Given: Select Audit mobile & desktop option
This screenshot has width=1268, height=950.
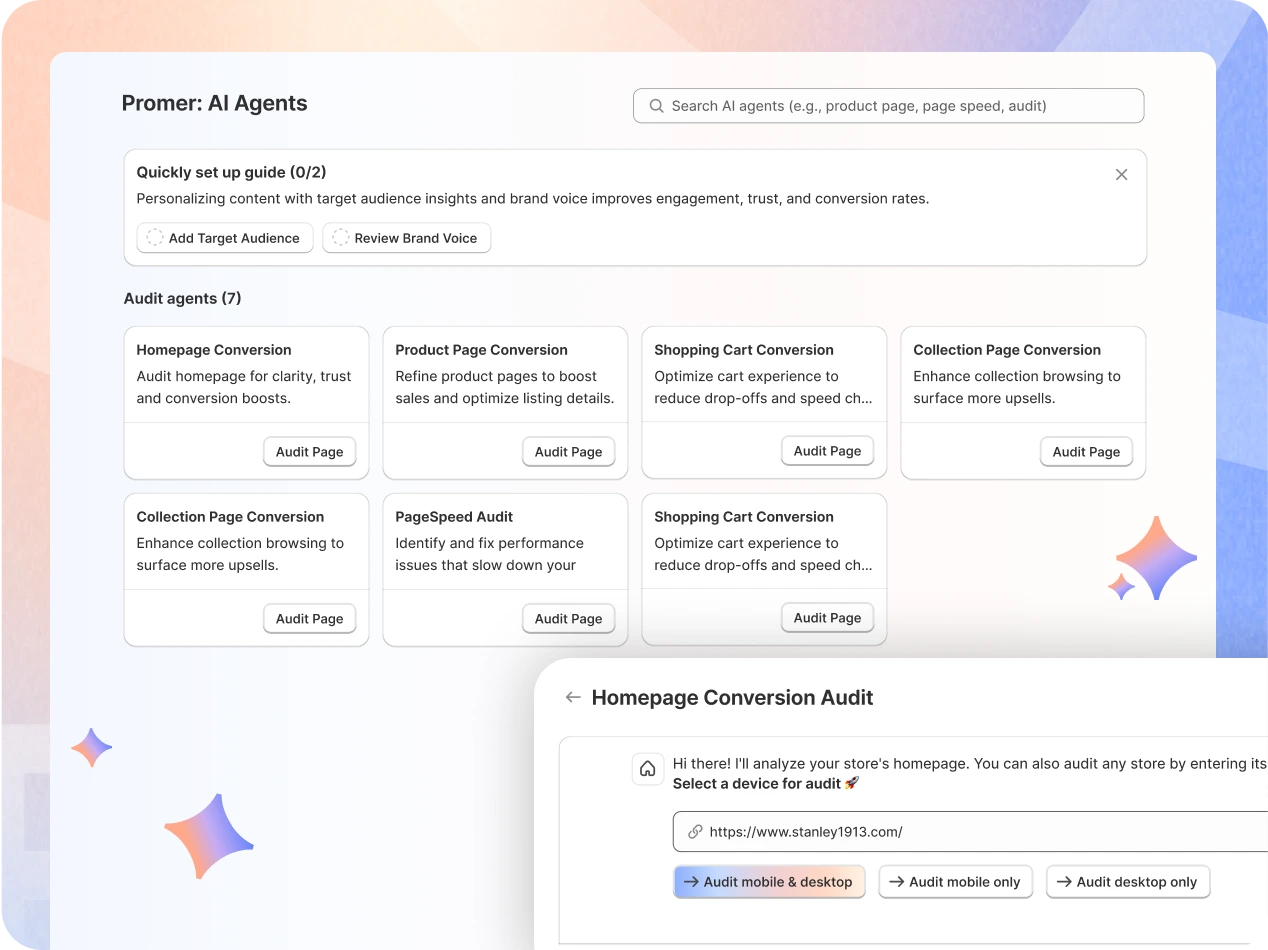Looking at the screenshot, I should pos(768,882).
